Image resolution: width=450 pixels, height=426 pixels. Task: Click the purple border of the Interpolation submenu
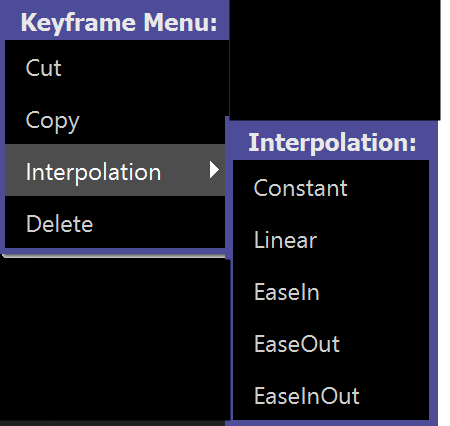433,273
